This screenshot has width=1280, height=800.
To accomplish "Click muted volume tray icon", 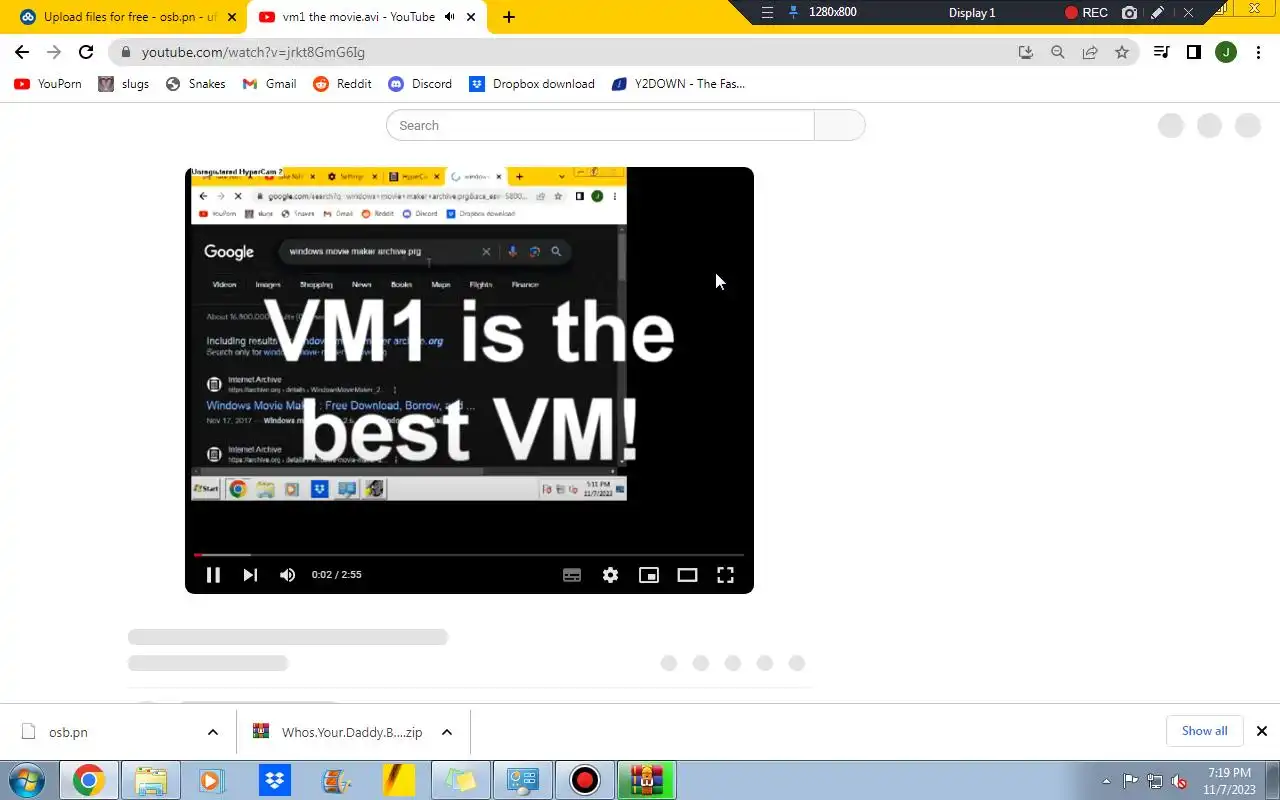I will 1180,781.
